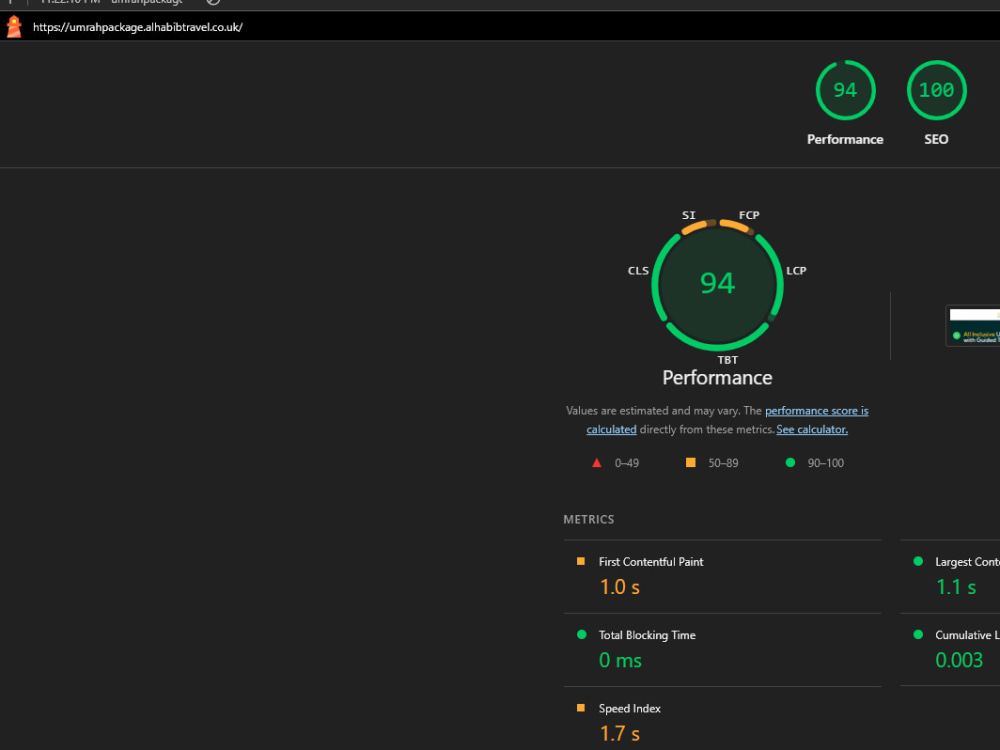Viewport: 1000px width, 750px height.
Task: Click the 1.1 s Largest Contentful Paint value
Action: (955, 587)
